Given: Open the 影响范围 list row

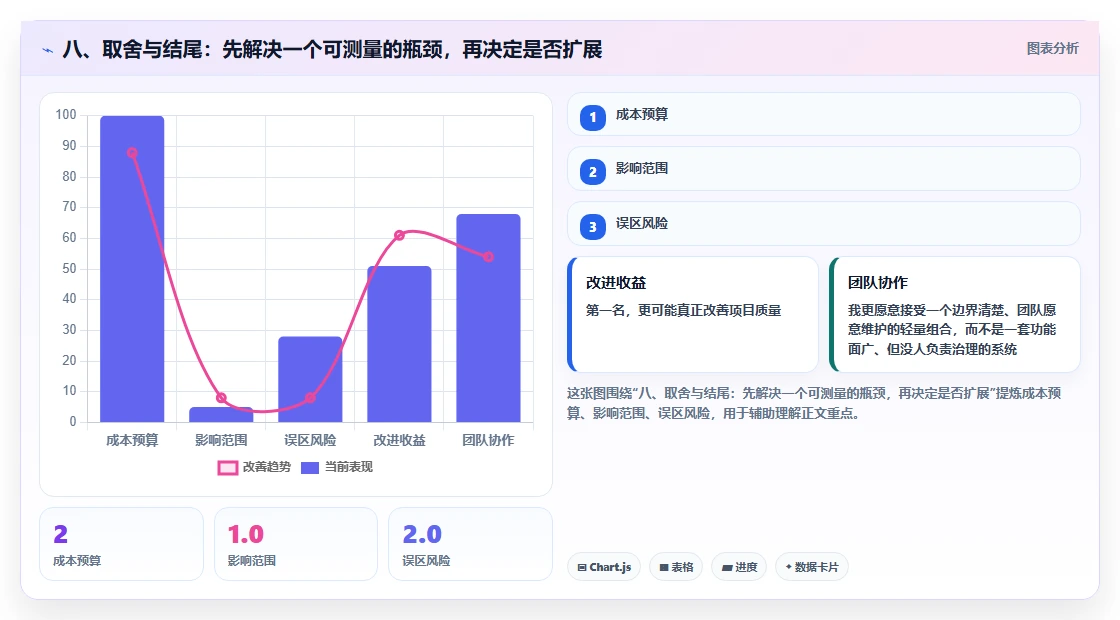Looking at the screenshot, I should (x=824, y=169).
